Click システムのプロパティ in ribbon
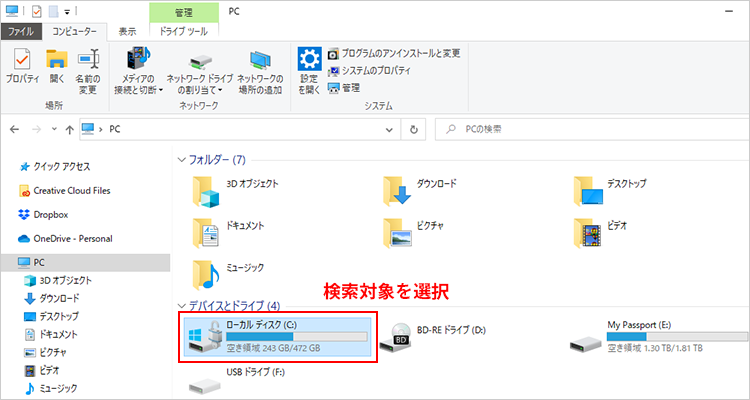This screenshot has height=400, width=750. tap(379, 70)
